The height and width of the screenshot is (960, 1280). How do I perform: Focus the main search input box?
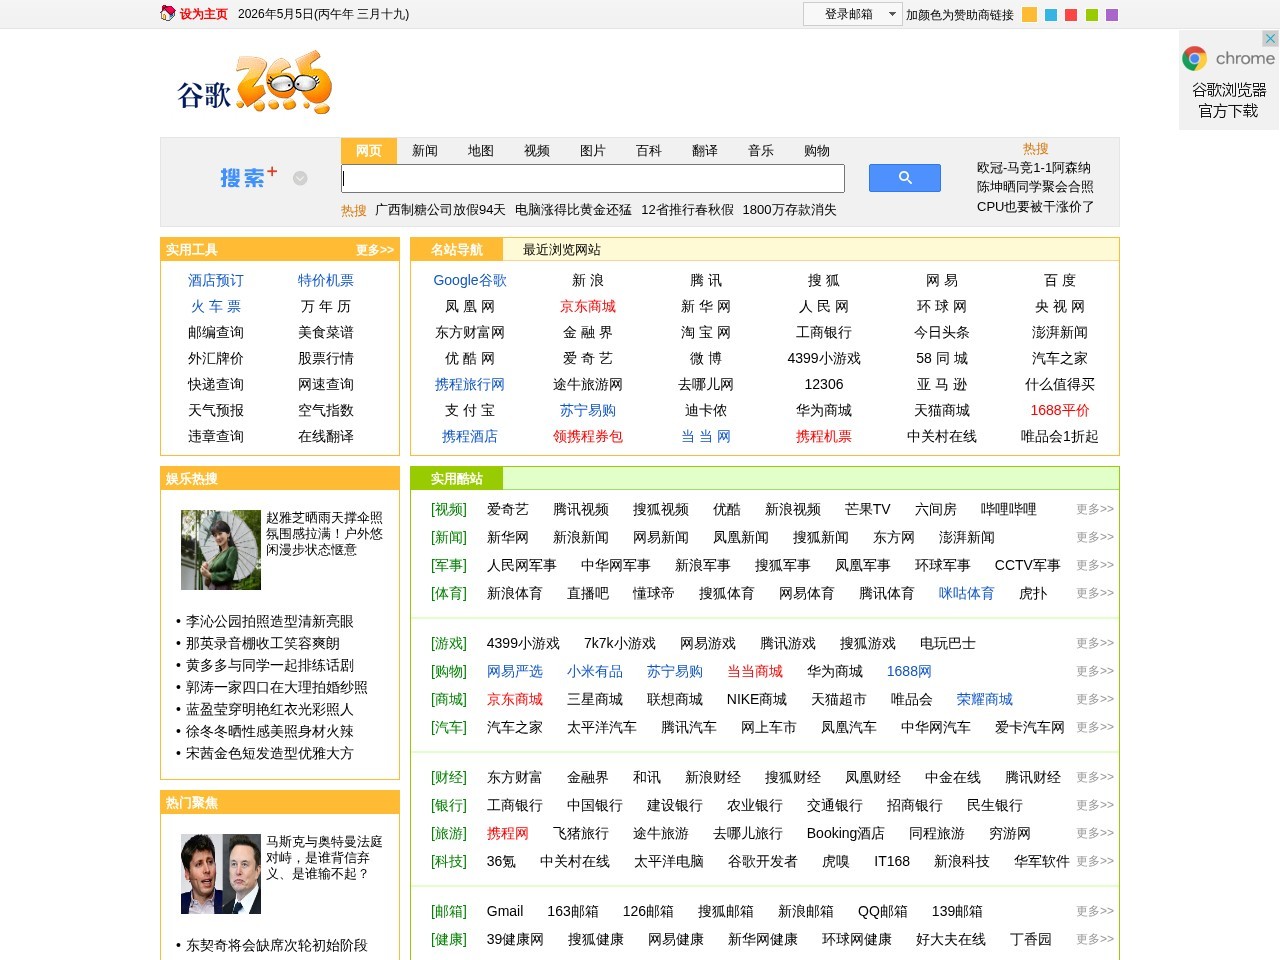pyautogui.click(x=593, y=178)
